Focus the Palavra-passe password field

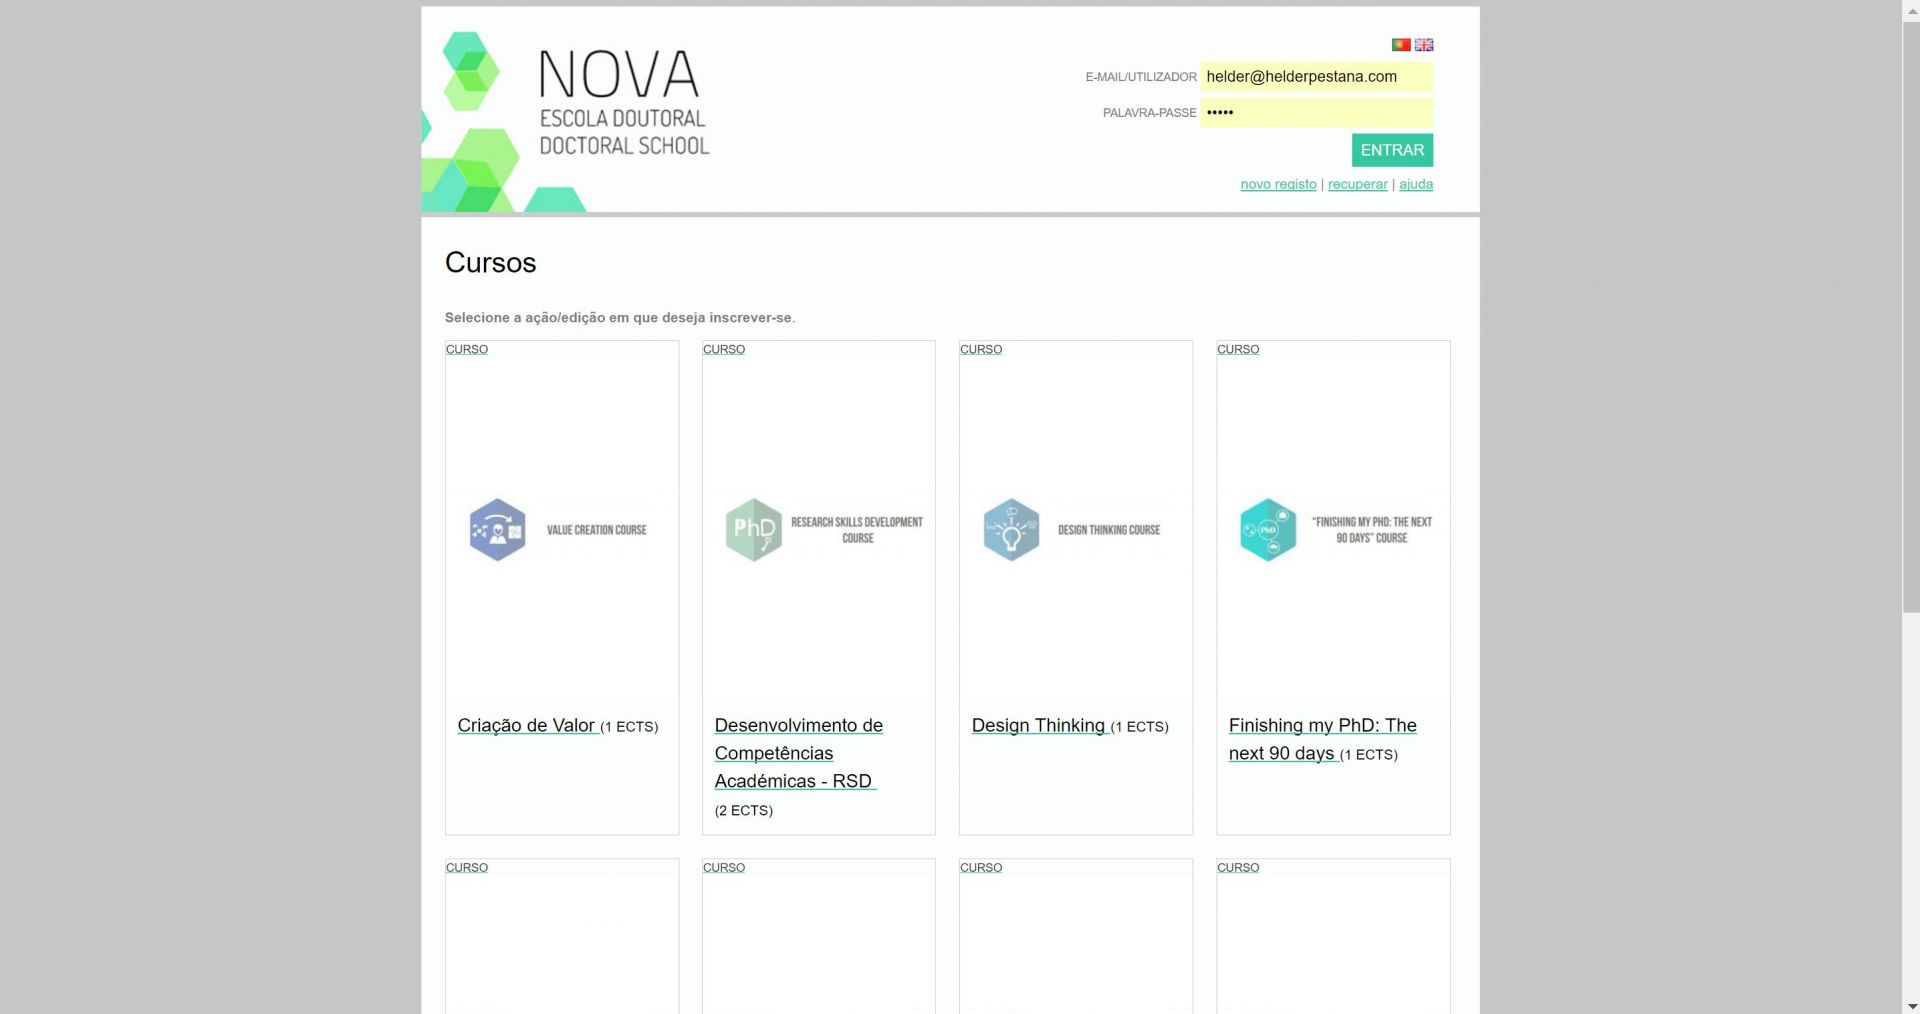tap(1316, 113)
